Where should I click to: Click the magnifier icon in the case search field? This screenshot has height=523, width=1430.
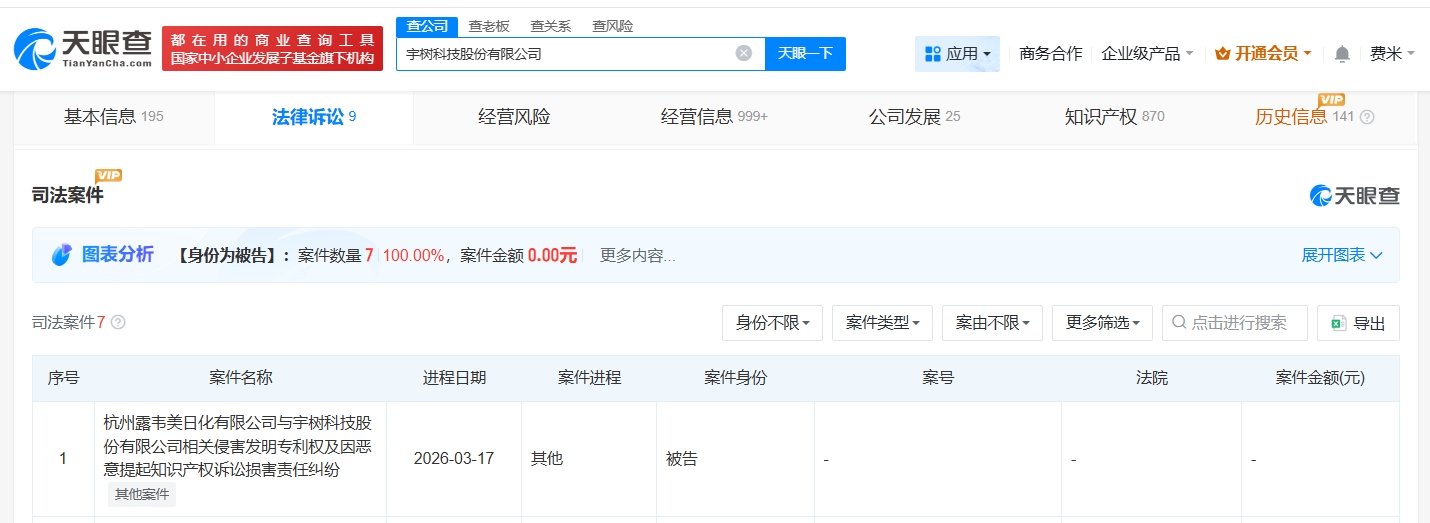click(1178, 322)
